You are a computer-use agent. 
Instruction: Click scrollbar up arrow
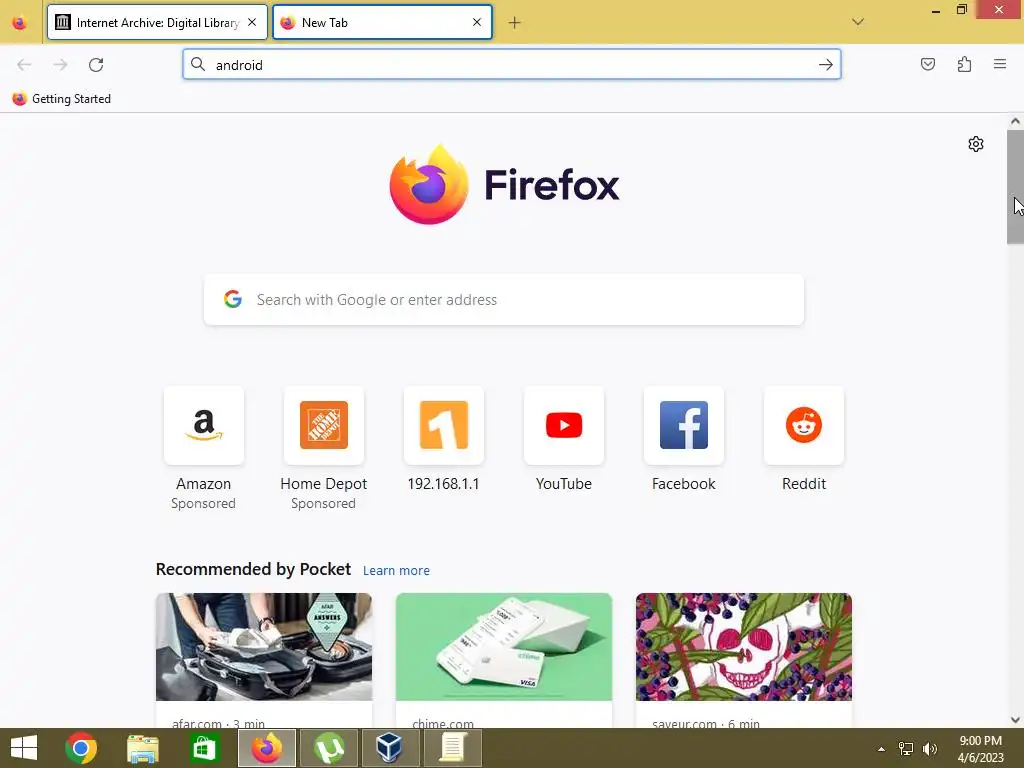click(x=1015, y=121)
